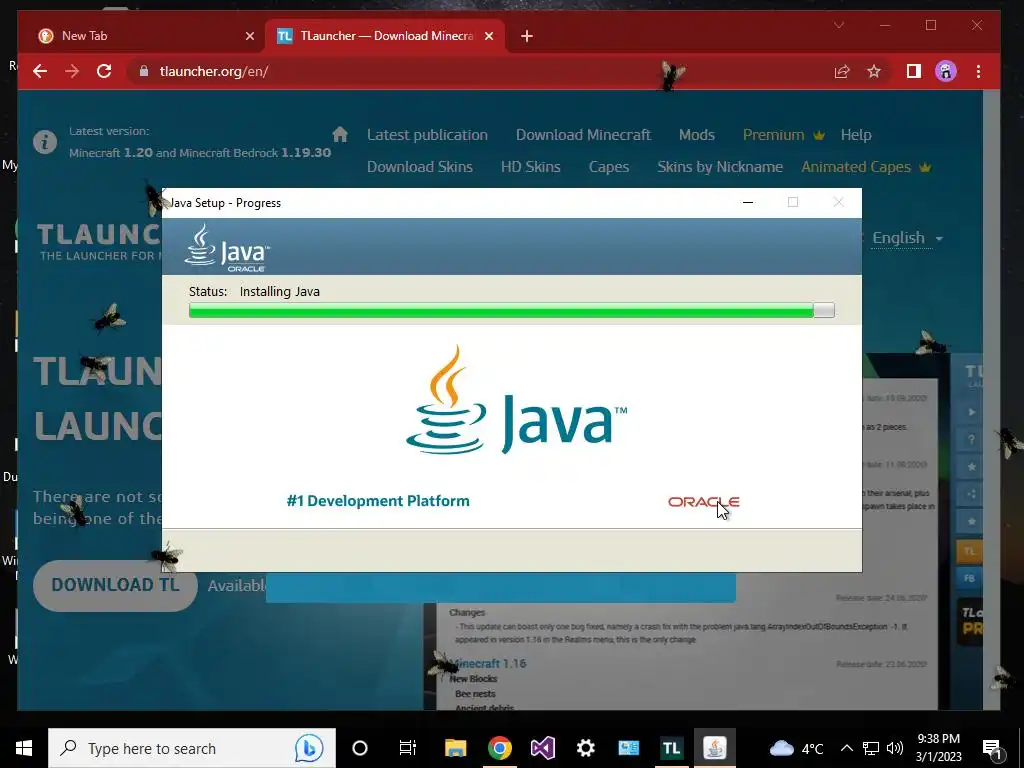Show hidden system tray icons
This screenshot has width=1024, height=768.
point(846,748)
